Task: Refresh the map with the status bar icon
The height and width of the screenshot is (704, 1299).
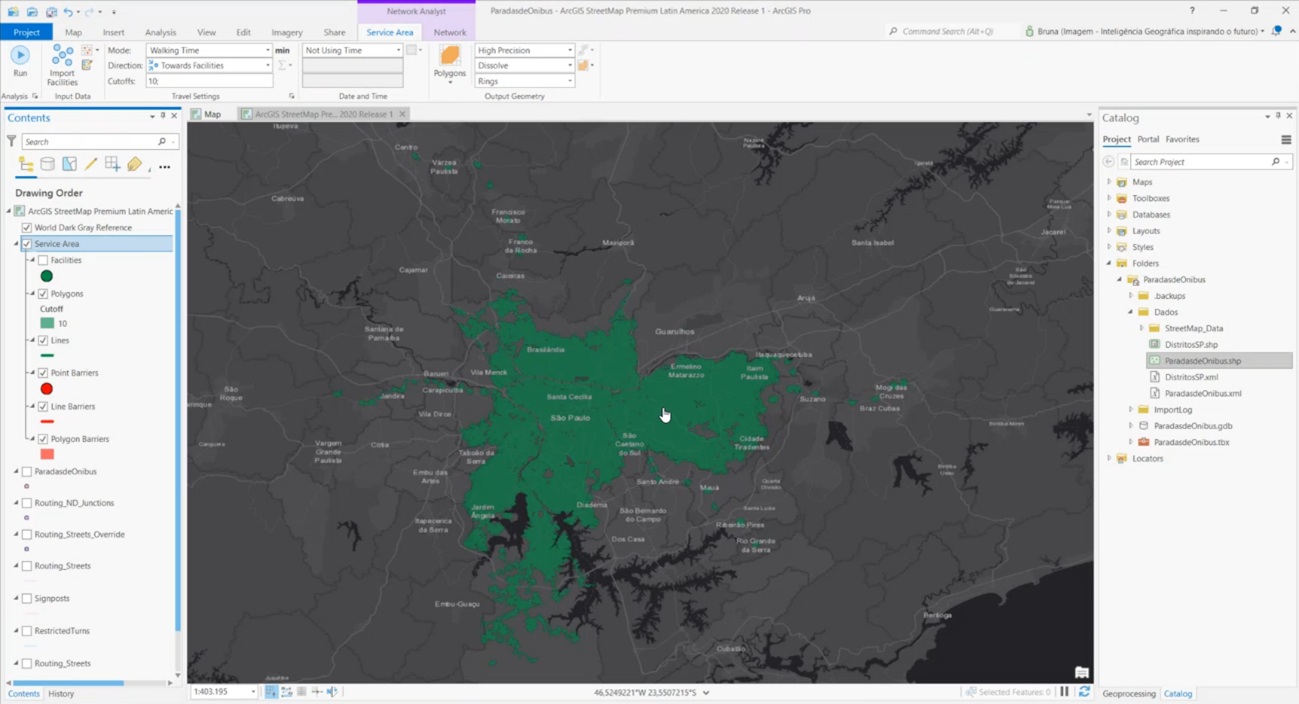Action: [1084, 692]
